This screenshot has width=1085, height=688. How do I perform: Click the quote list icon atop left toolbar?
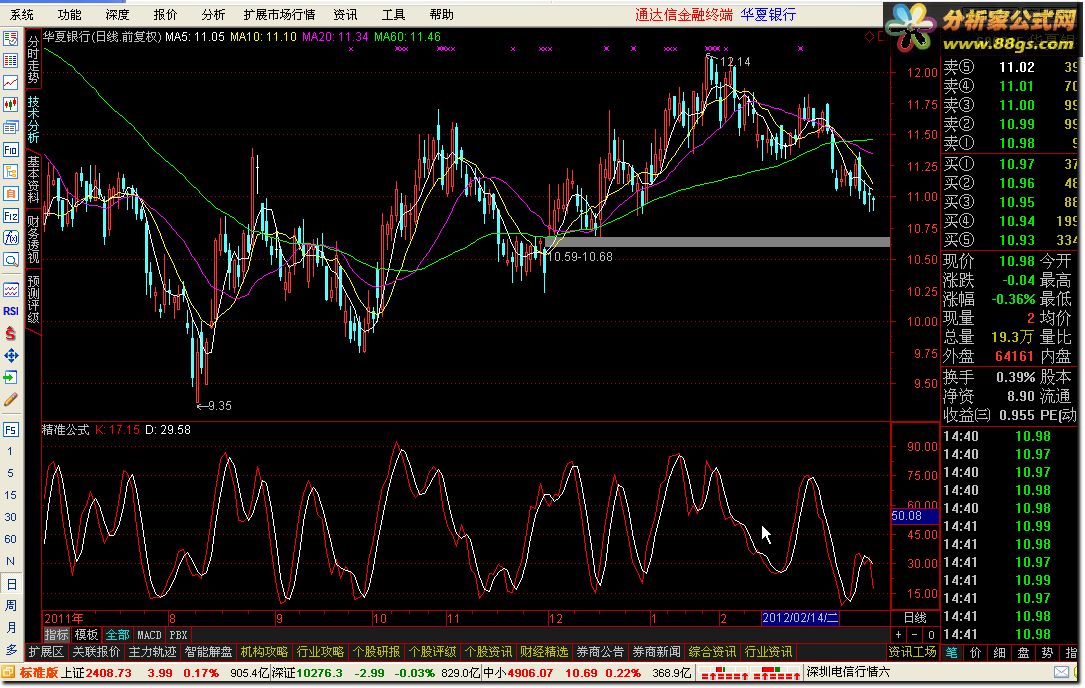click(10, 38)
